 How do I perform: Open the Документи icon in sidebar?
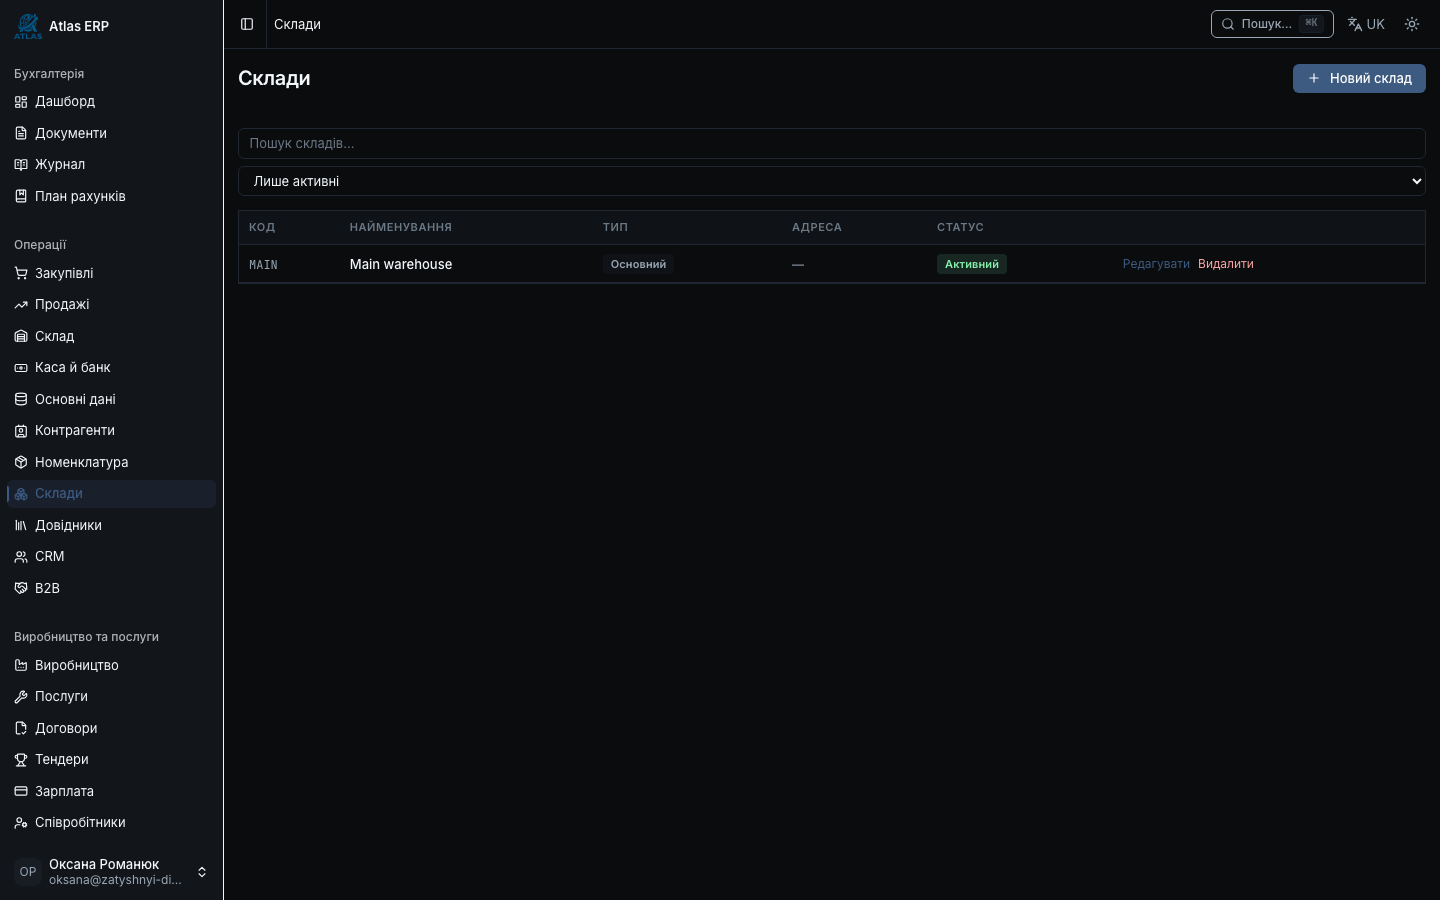pyautogui.click(x=21, y=133)
